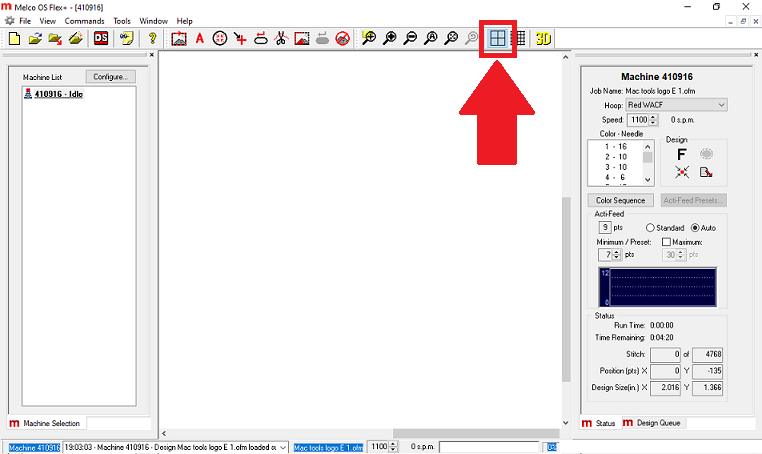Open the Tools menu
Image resolution: width=762 pixels, height=454 pixels.
[x=122, y=21]
